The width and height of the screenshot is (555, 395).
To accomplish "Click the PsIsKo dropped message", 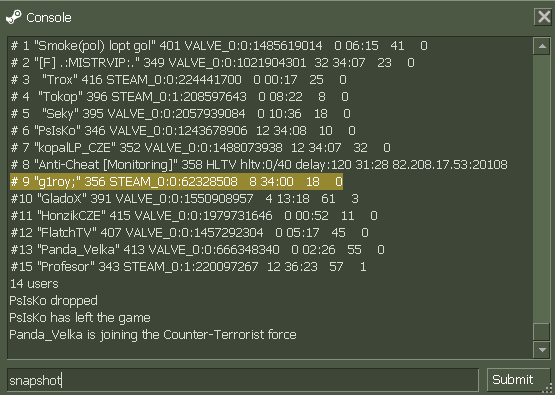I will 53,301.
